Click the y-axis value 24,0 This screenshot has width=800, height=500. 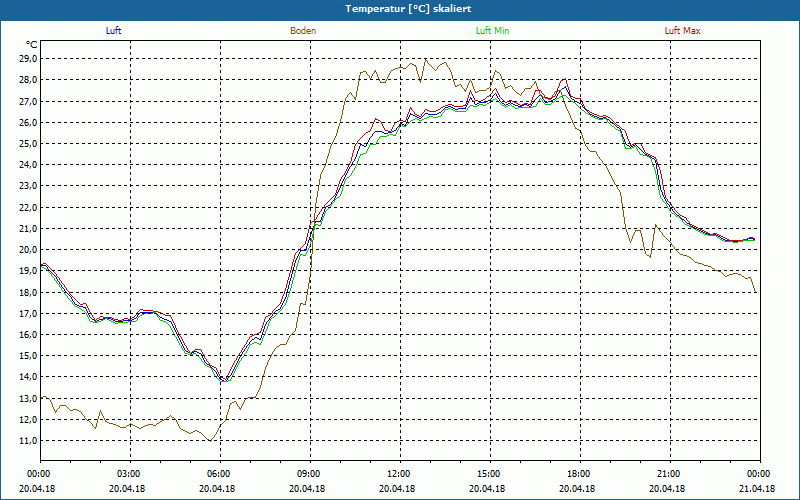click(x=29, y=165)
